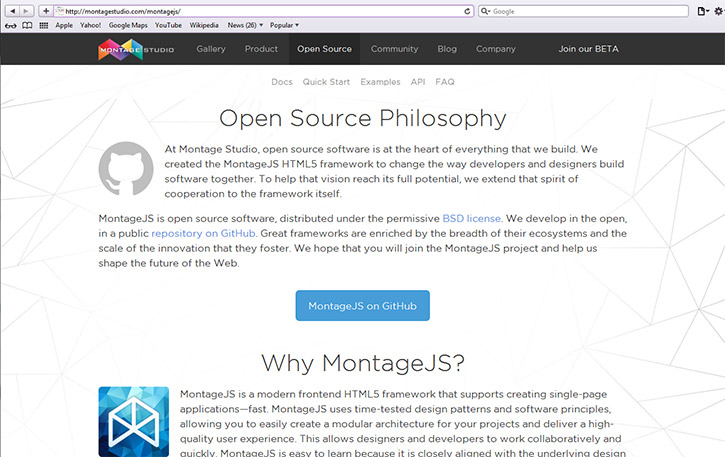This screenshot has height=457, width=725.
Task: Click the GitHub Octocat icon
Action: point(126,168)
